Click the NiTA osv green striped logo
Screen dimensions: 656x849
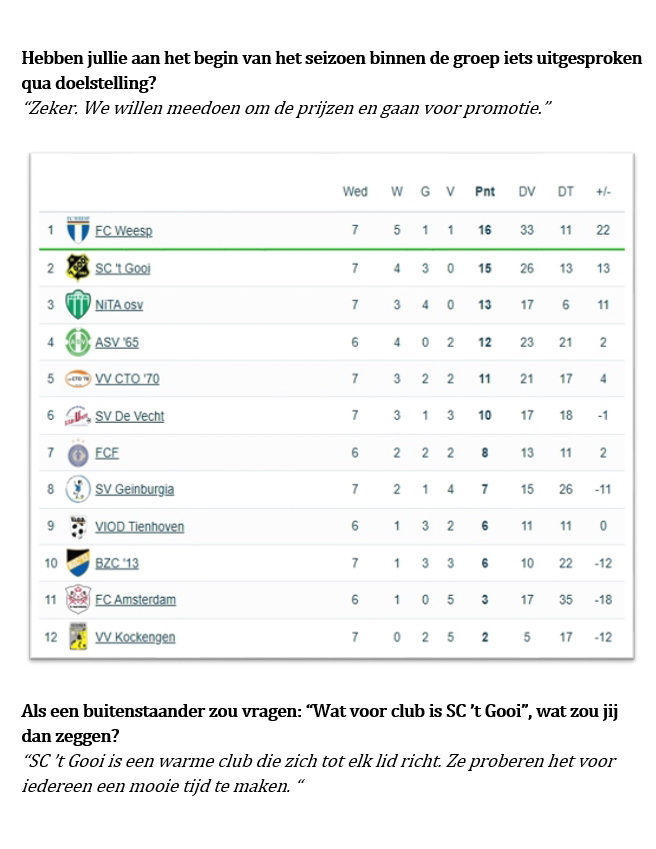tap(77, 304)
